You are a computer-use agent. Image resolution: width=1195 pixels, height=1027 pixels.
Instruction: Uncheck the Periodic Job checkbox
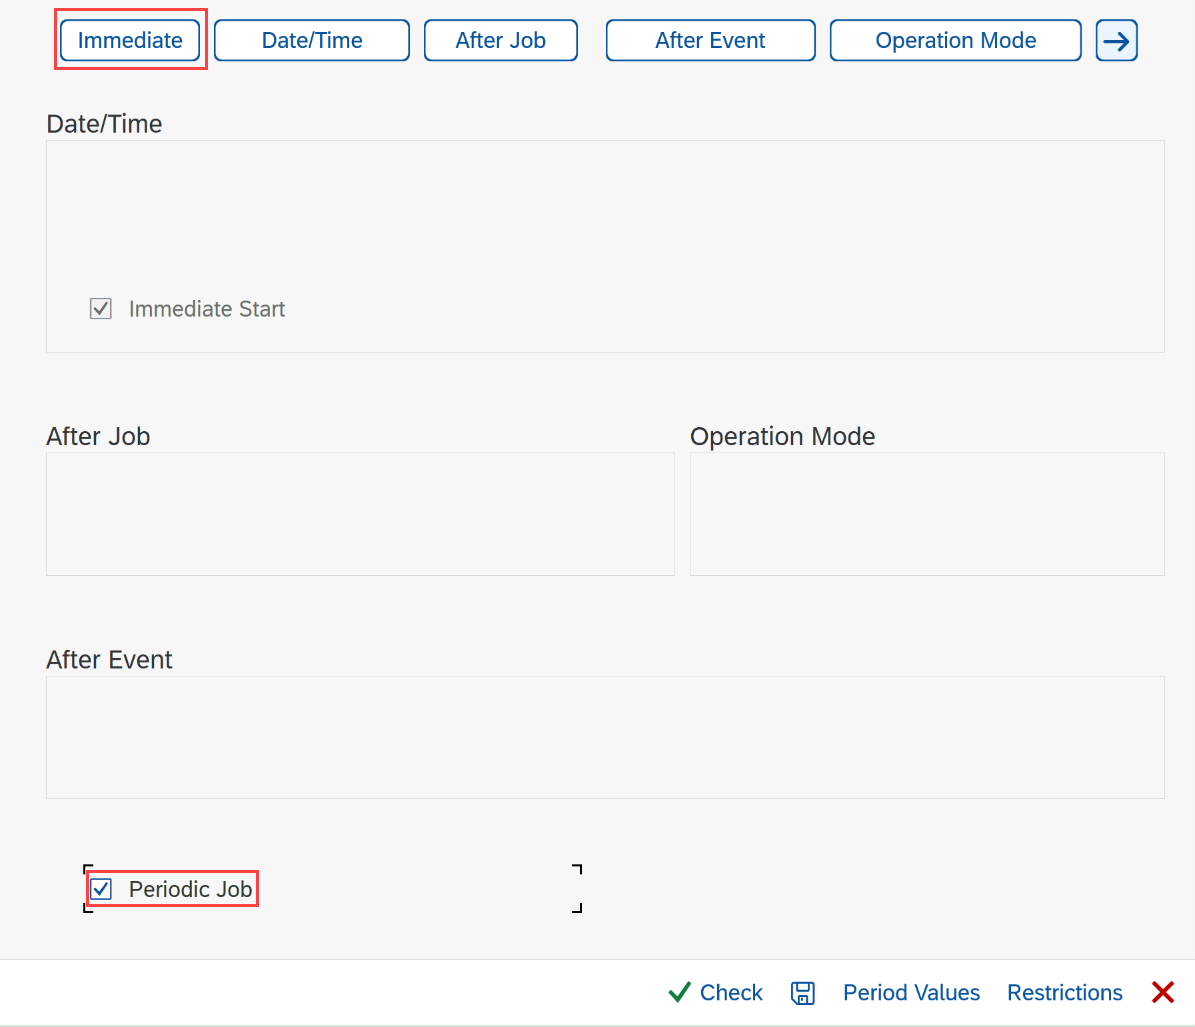[x=101, y=889]
